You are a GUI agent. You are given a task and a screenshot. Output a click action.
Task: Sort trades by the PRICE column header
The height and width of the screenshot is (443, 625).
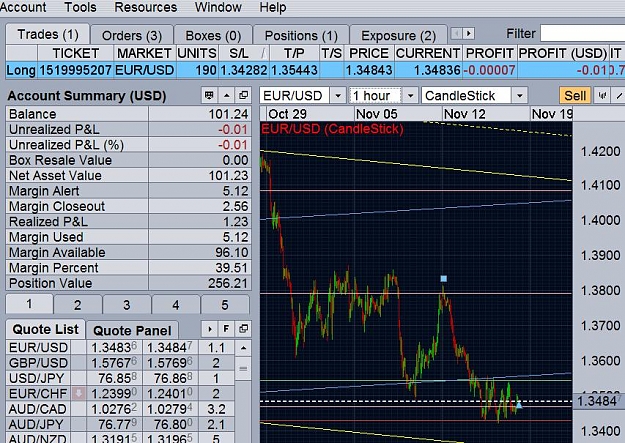(369, 53)
